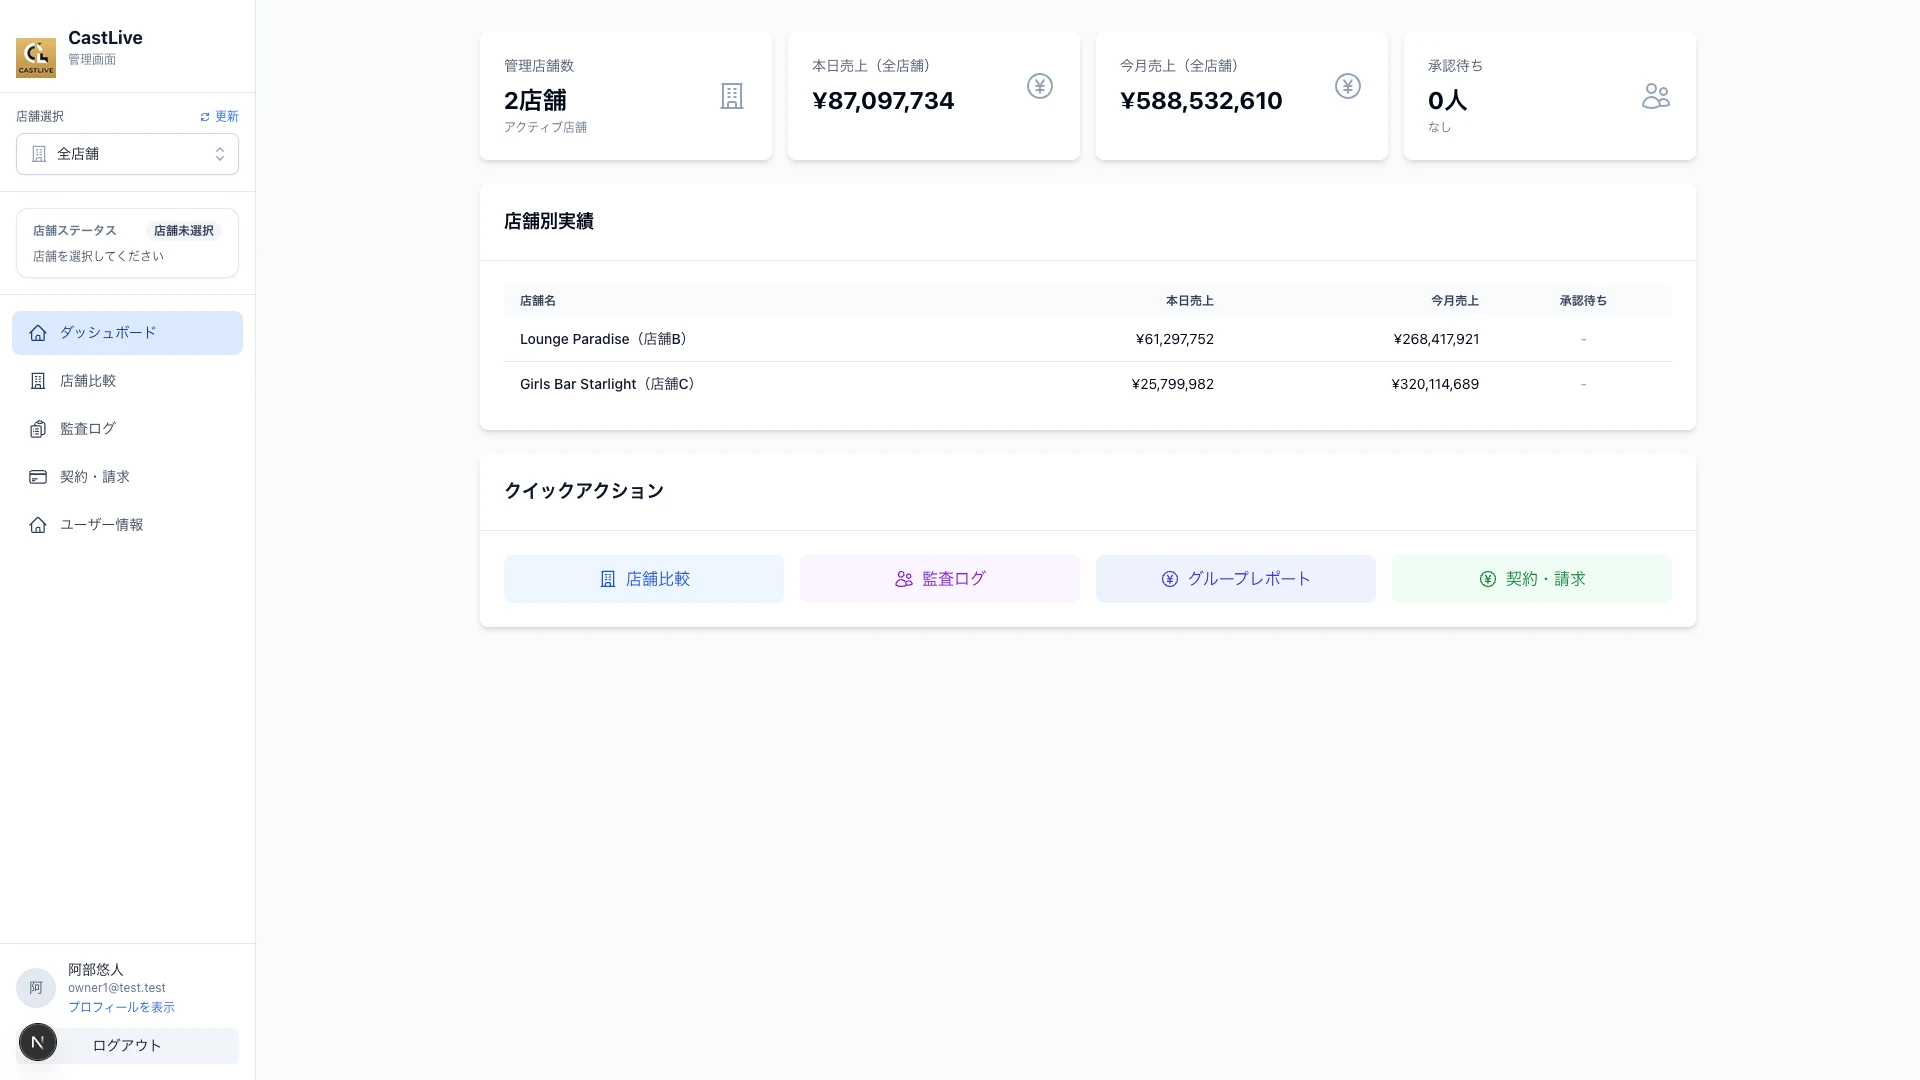
Task: Select the Lounge Paradise（店舗B）row name
Action: pos(605,339)
